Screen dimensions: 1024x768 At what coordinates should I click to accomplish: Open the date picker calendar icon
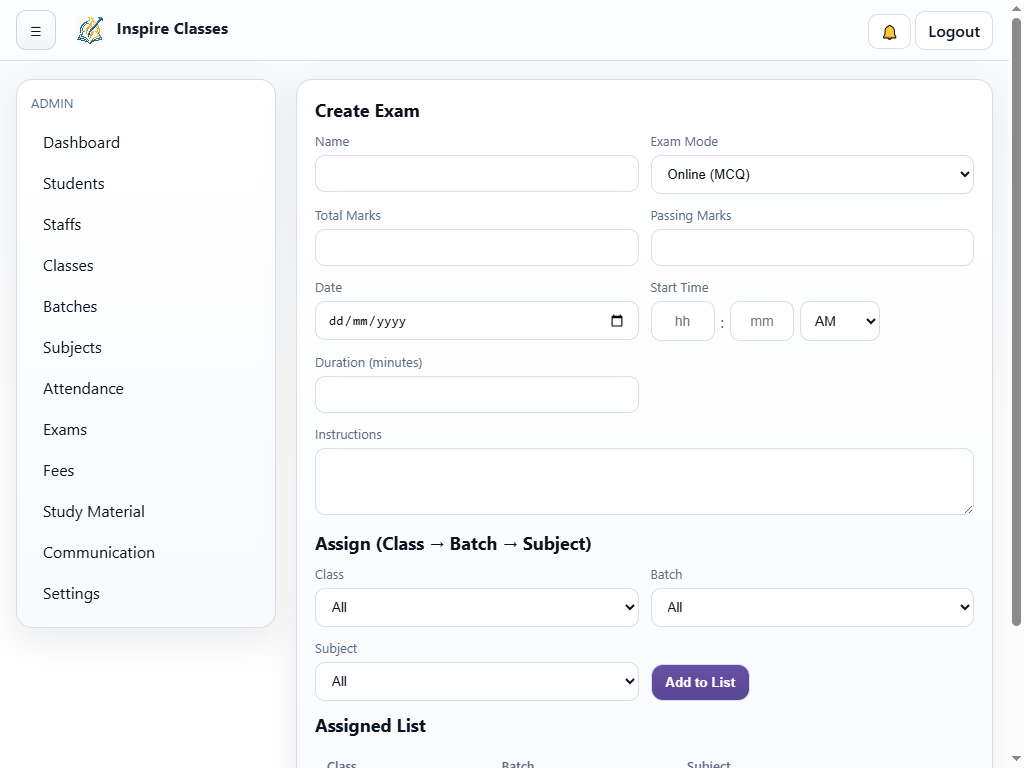(617, 321)
